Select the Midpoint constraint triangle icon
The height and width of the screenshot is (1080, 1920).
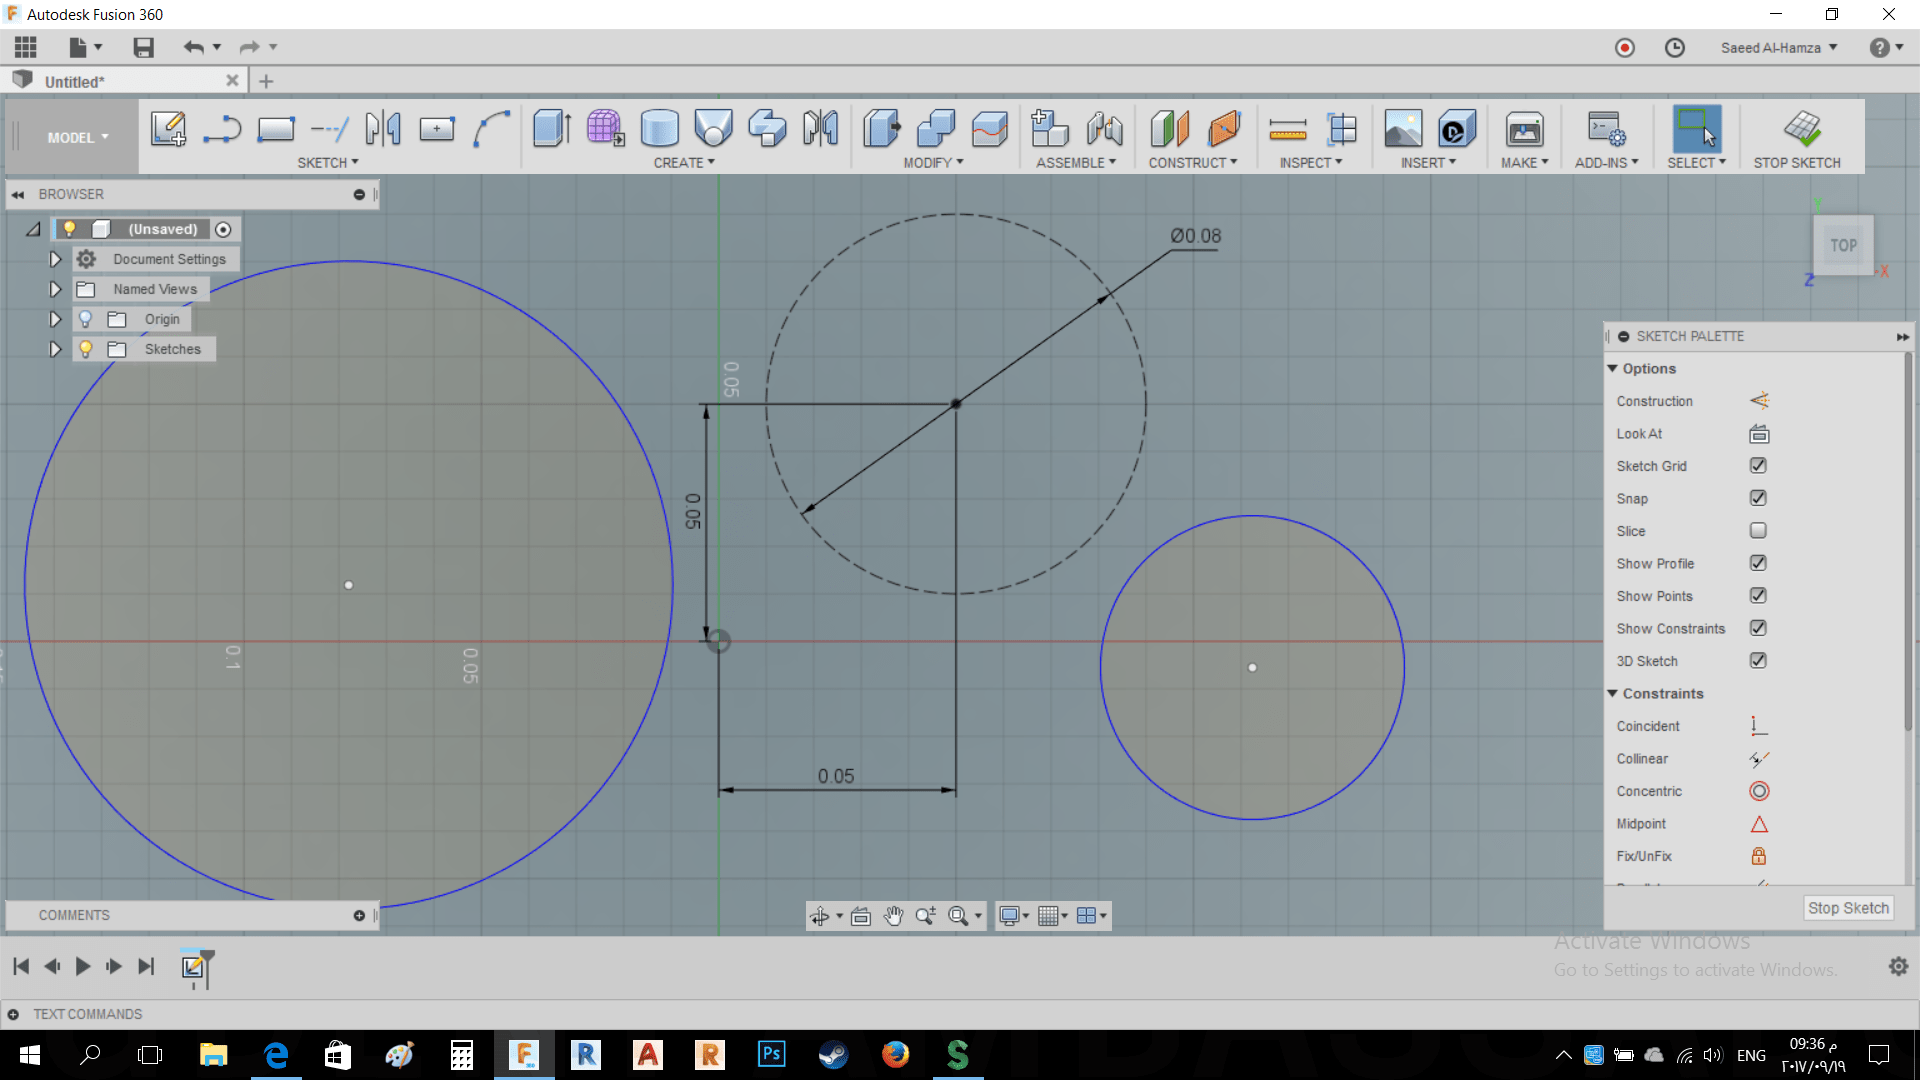[1759, 824]
